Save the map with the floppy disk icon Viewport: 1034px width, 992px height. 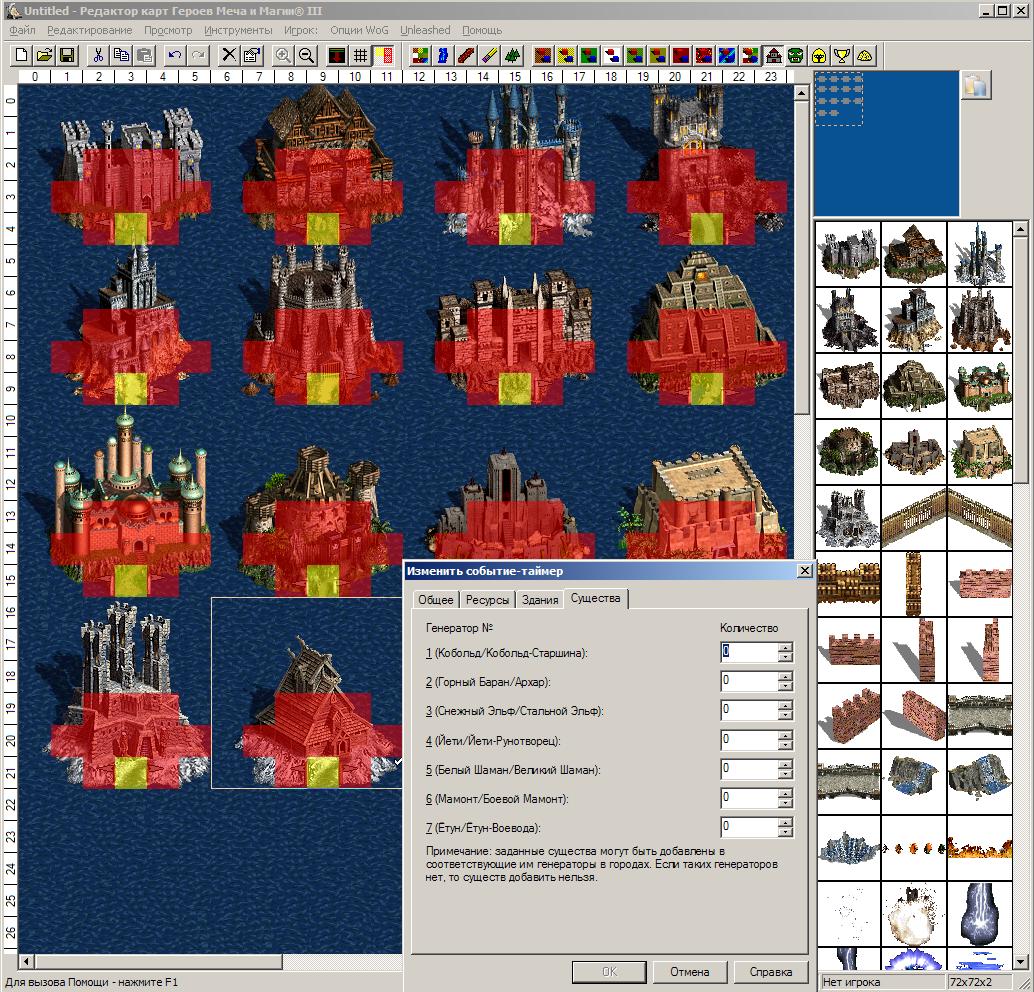pyautogui.click(x=67, y=55)
